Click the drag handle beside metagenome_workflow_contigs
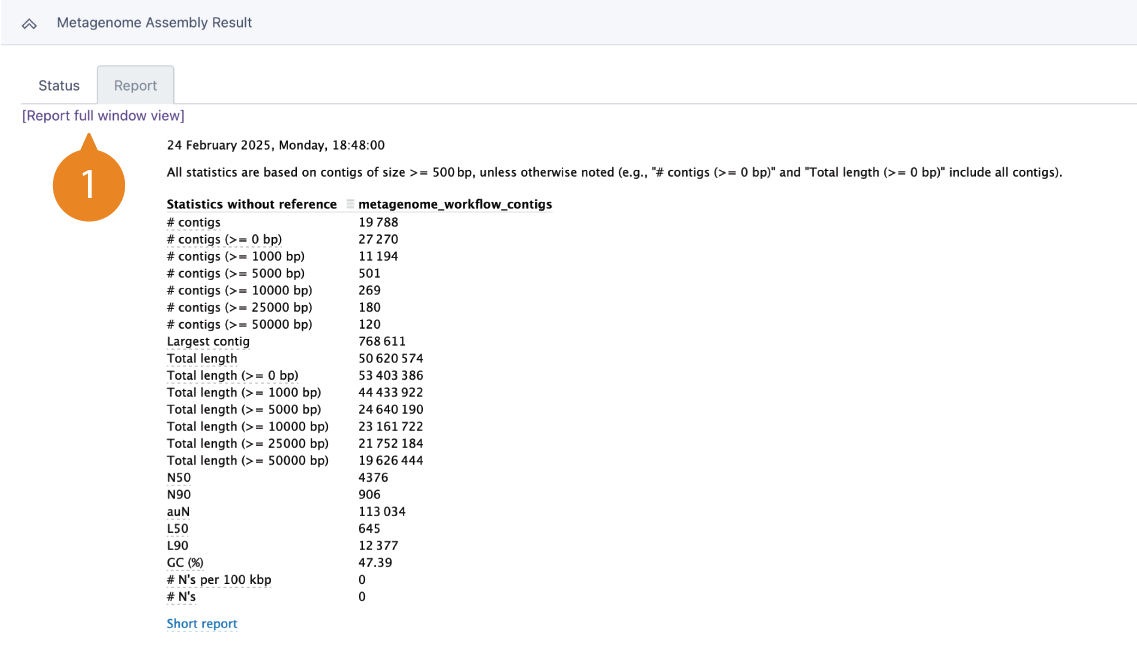The height and width of the screenshot is (652, 1137). coord(350,205)
